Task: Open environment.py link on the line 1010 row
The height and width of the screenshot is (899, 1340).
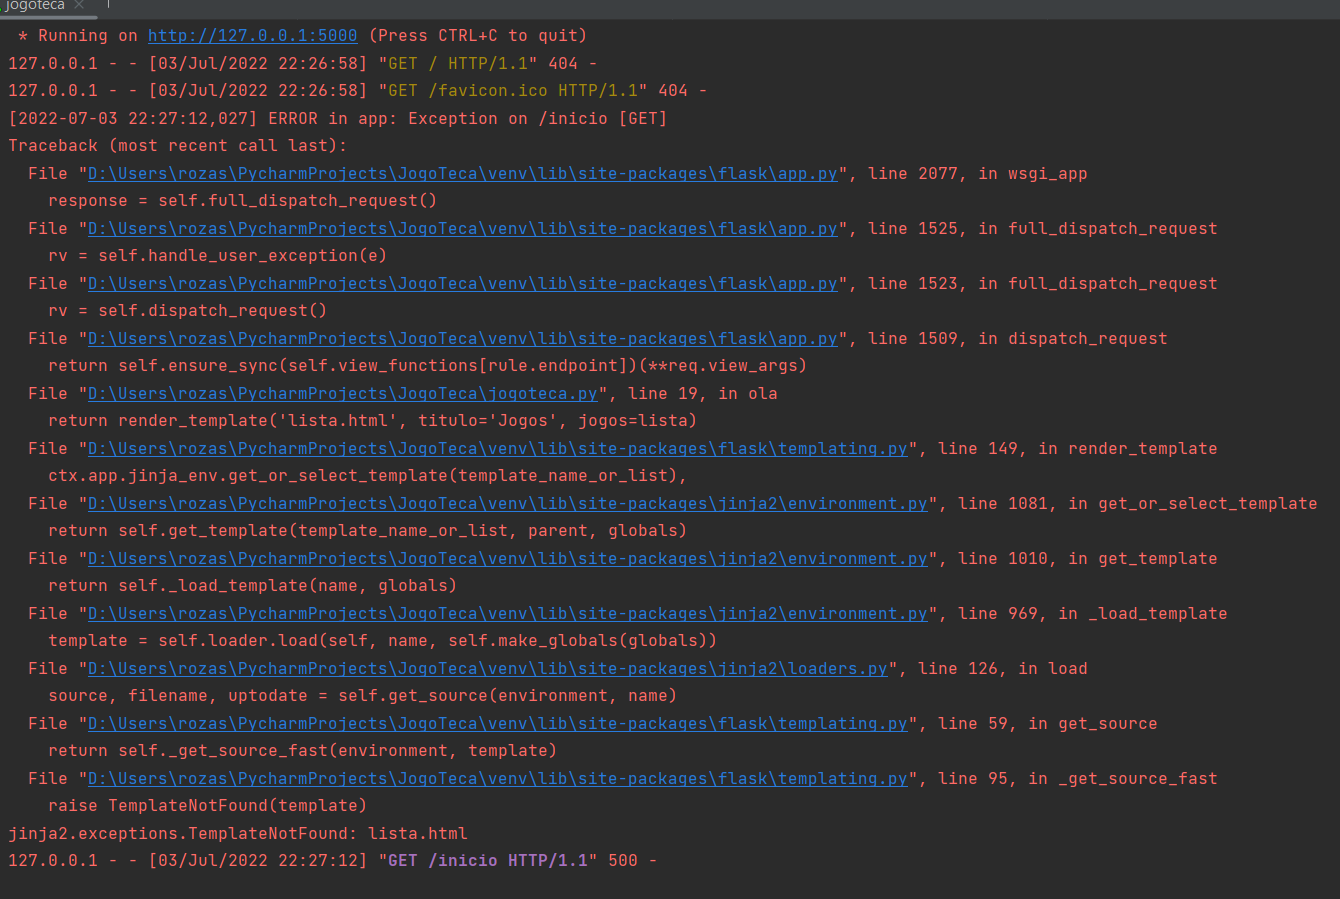Action: pos(508,559)
